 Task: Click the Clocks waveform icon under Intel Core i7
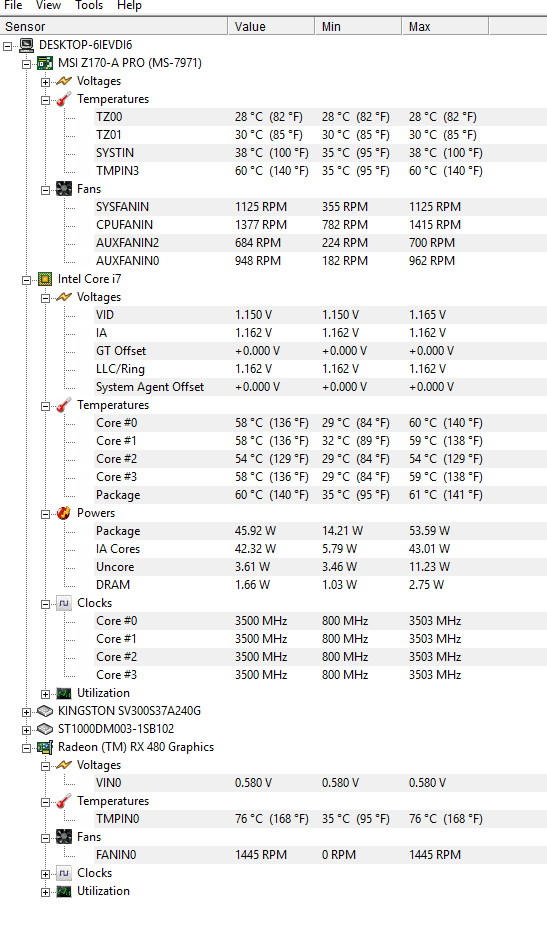click(x=64, y=603)
